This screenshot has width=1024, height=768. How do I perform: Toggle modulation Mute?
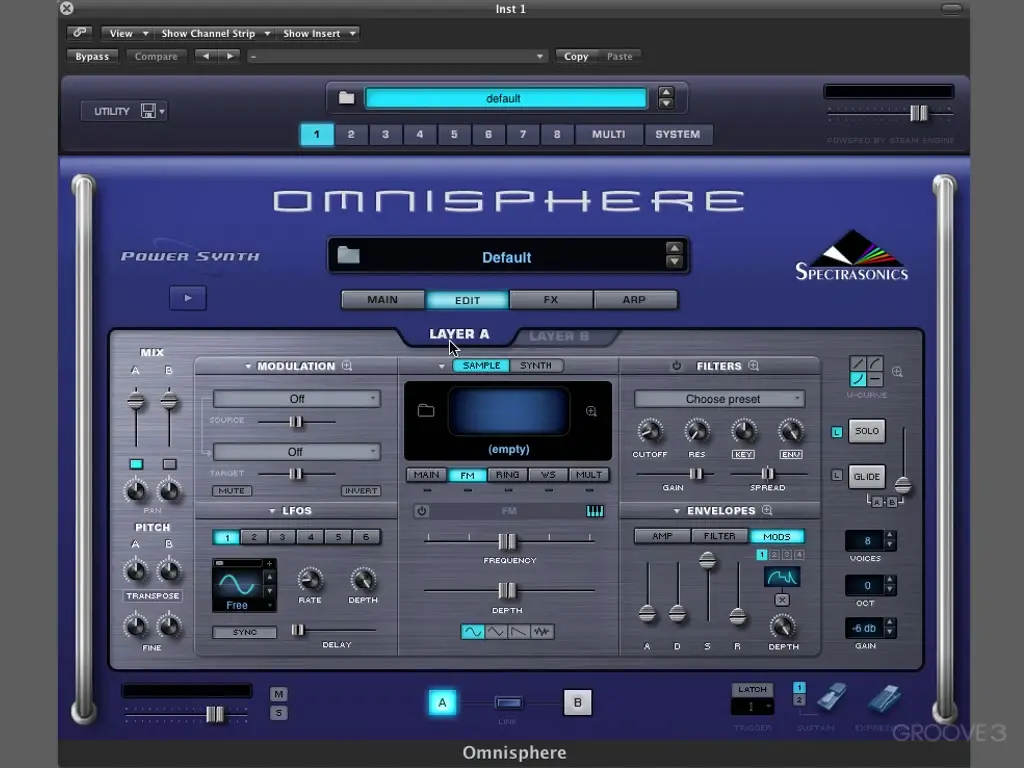tap(232, 490)
